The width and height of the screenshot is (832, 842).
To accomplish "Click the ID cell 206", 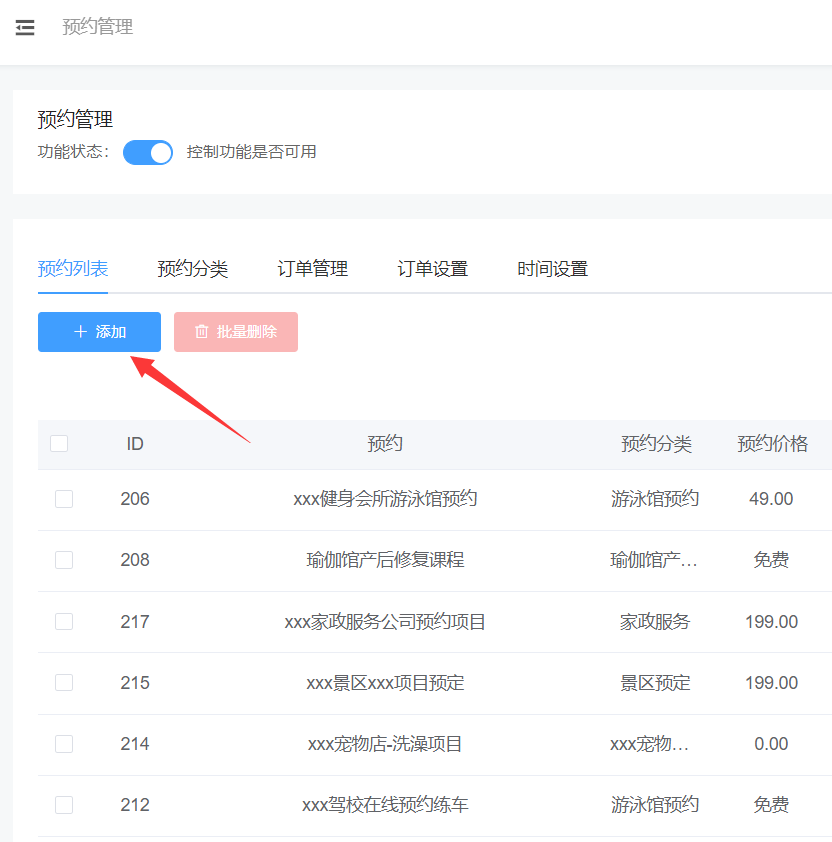I will (135, 499).
